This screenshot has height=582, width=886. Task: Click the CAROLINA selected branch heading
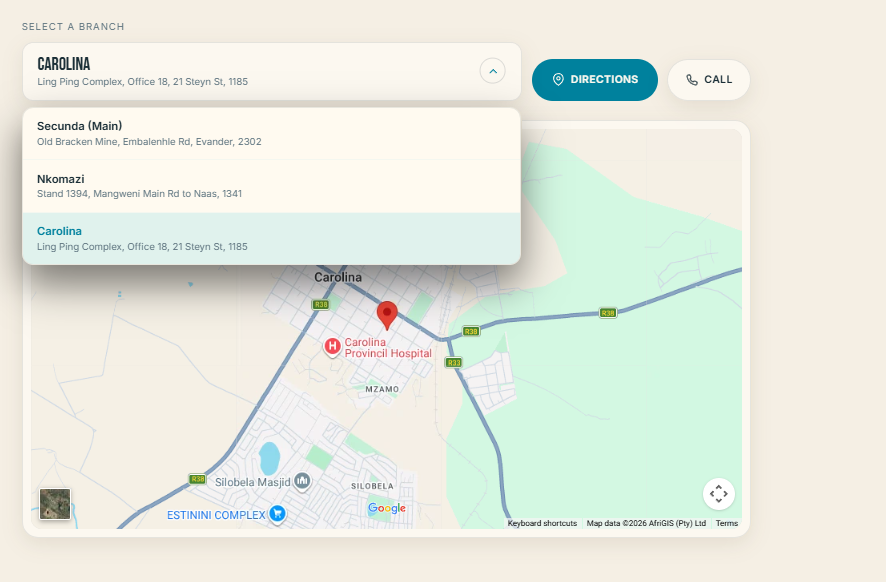point(64,64)
